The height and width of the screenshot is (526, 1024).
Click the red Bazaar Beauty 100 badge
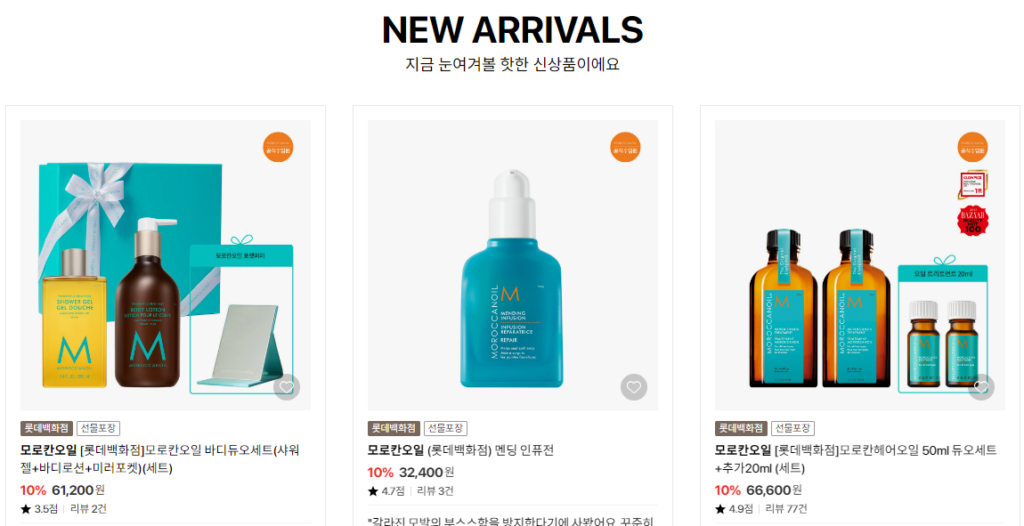(x=973, y=221)
